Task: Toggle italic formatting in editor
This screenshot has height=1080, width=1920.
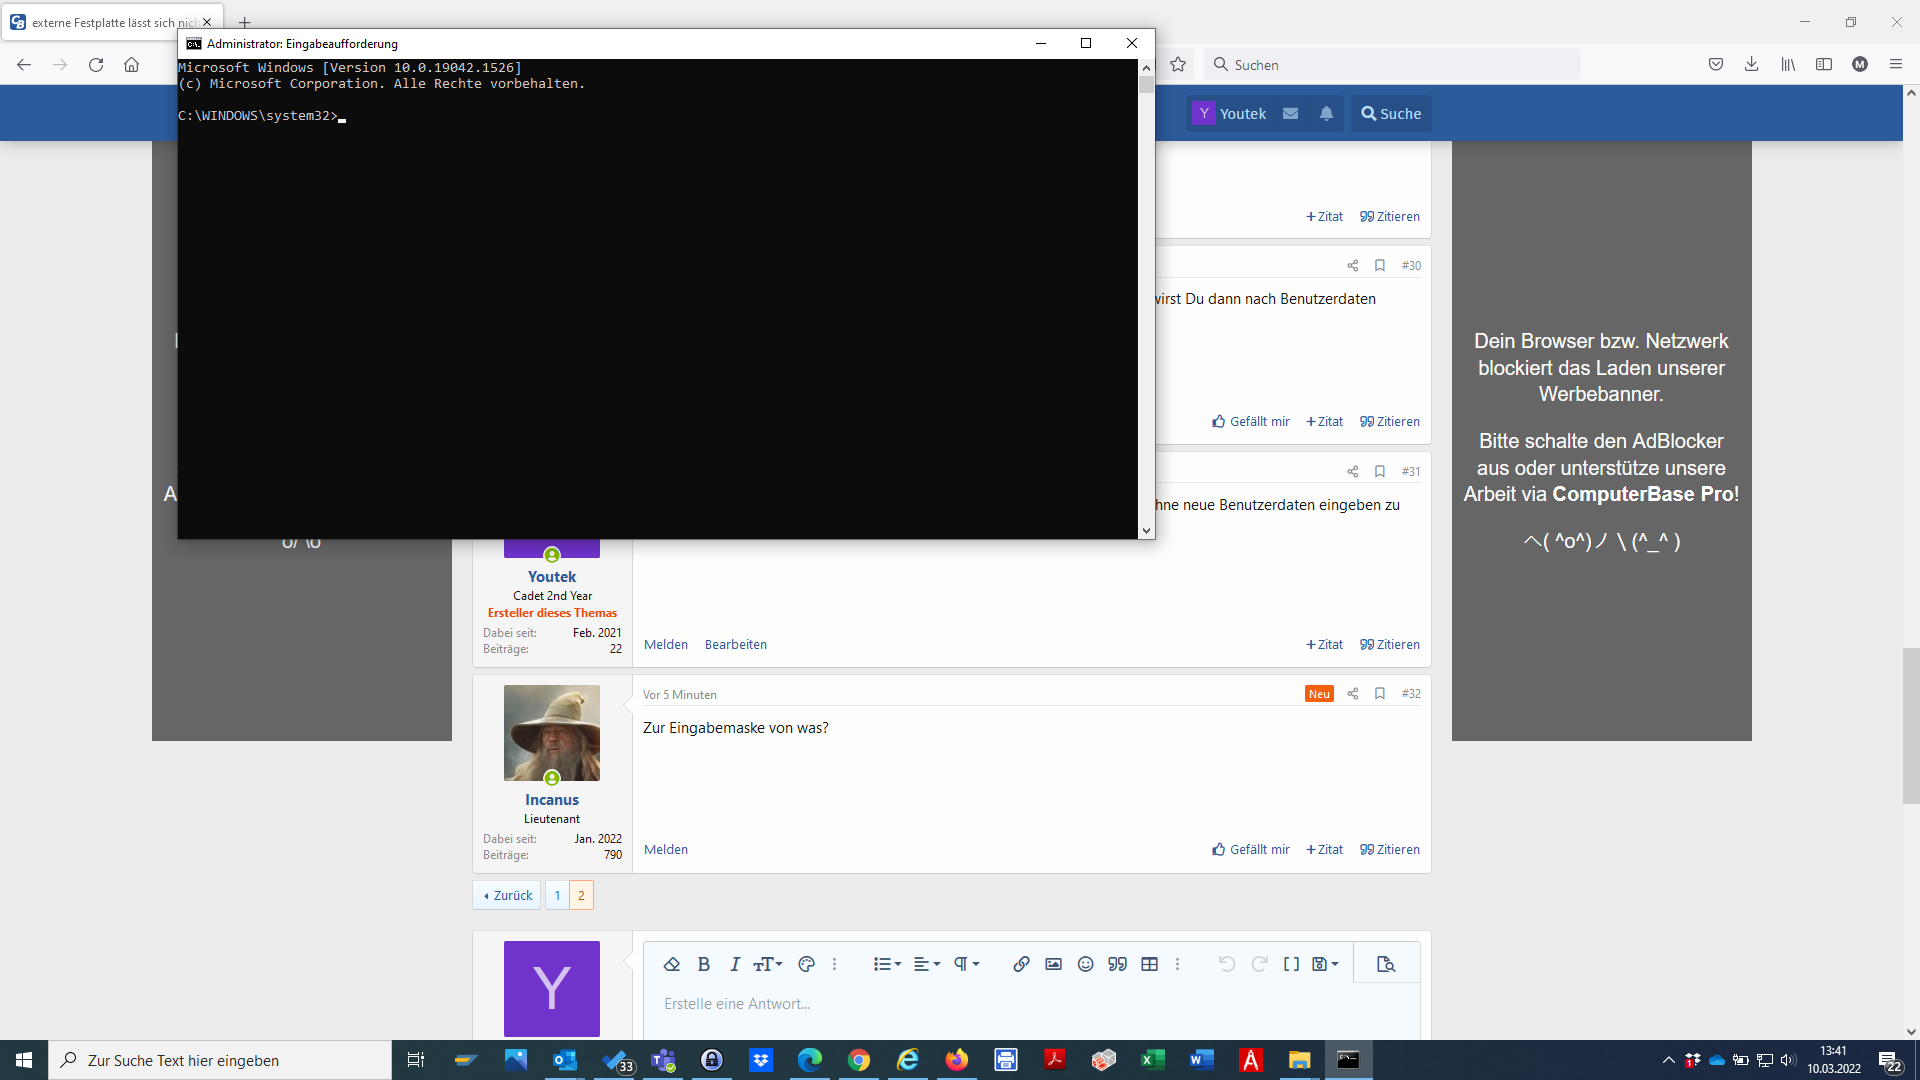Action: [x=735, y=964]
